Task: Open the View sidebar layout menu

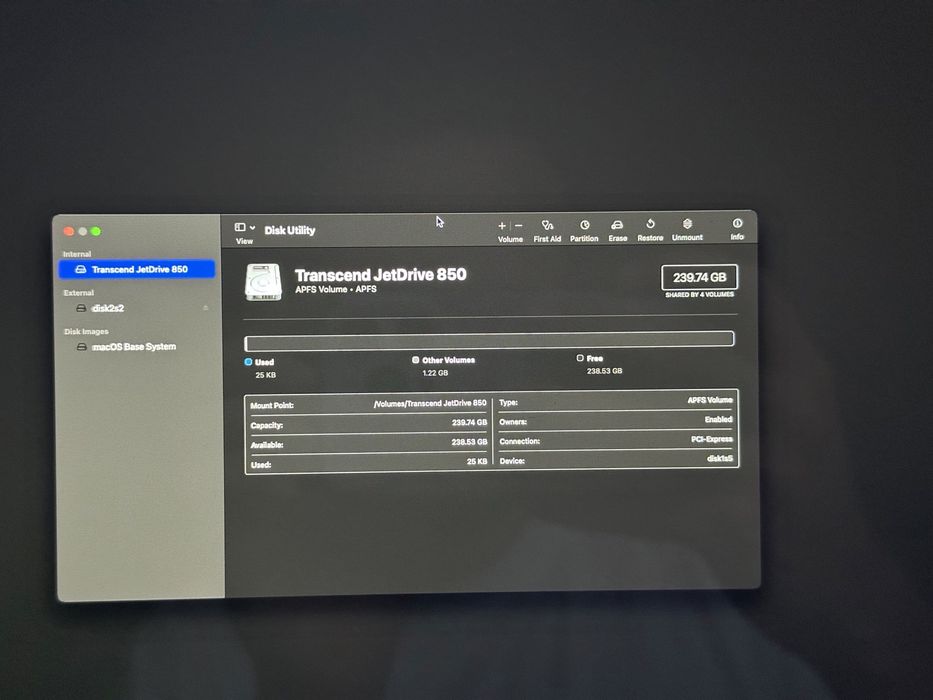Action: (245, 227)
